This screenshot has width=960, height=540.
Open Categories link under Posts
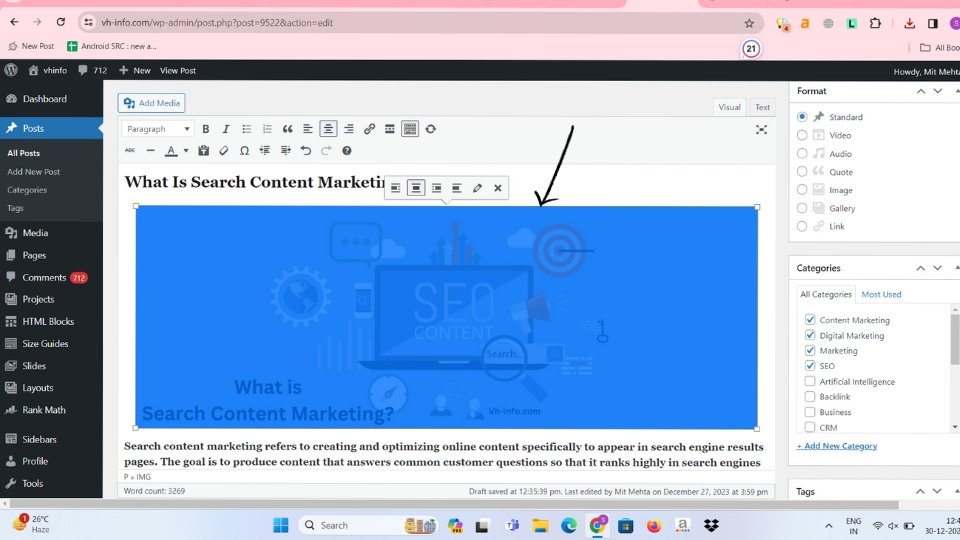[x=27, y=190]
